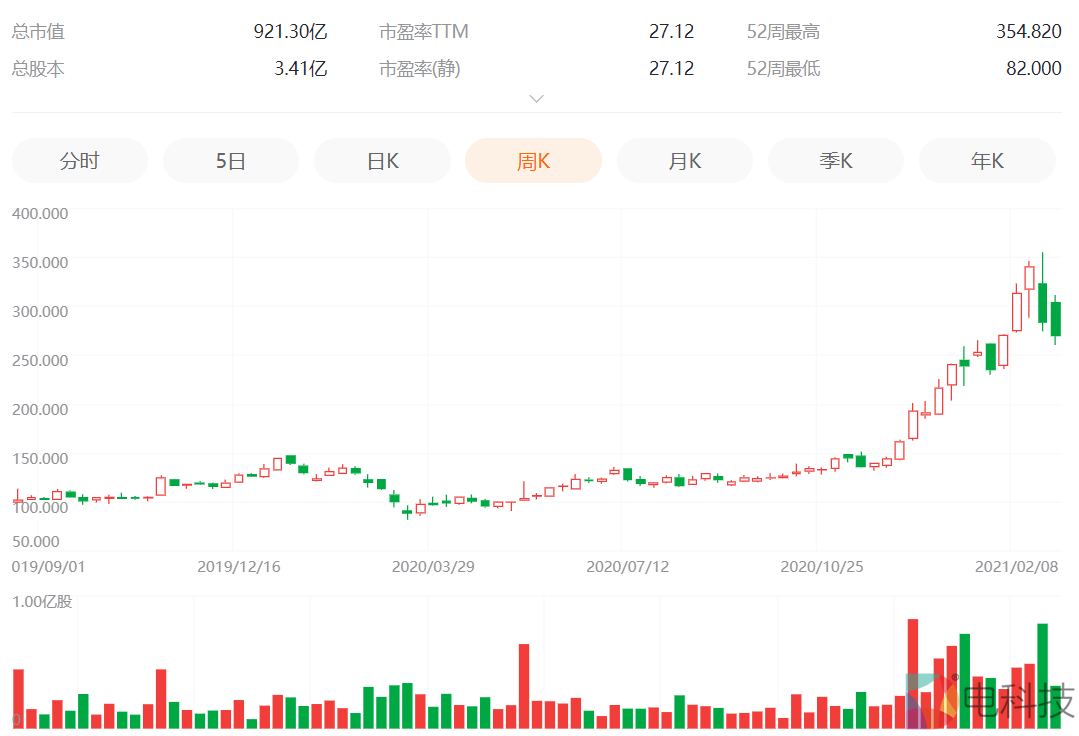Click the 总市值 value 921.30亿
Screen dimensions: 1079x736
coord(290,32)
